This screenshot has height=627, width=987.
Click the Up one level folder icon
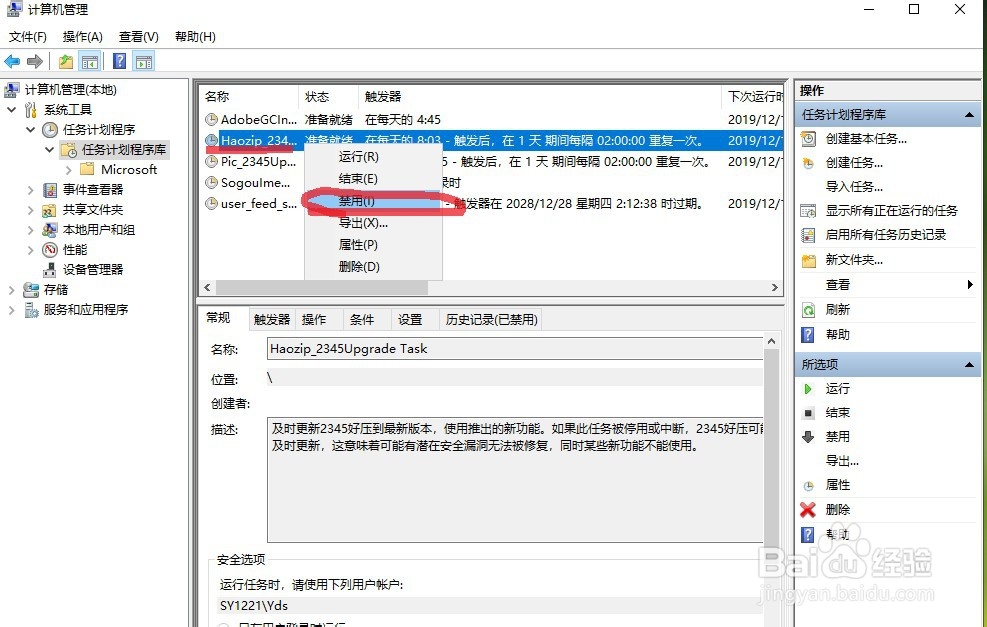[65, 62]
